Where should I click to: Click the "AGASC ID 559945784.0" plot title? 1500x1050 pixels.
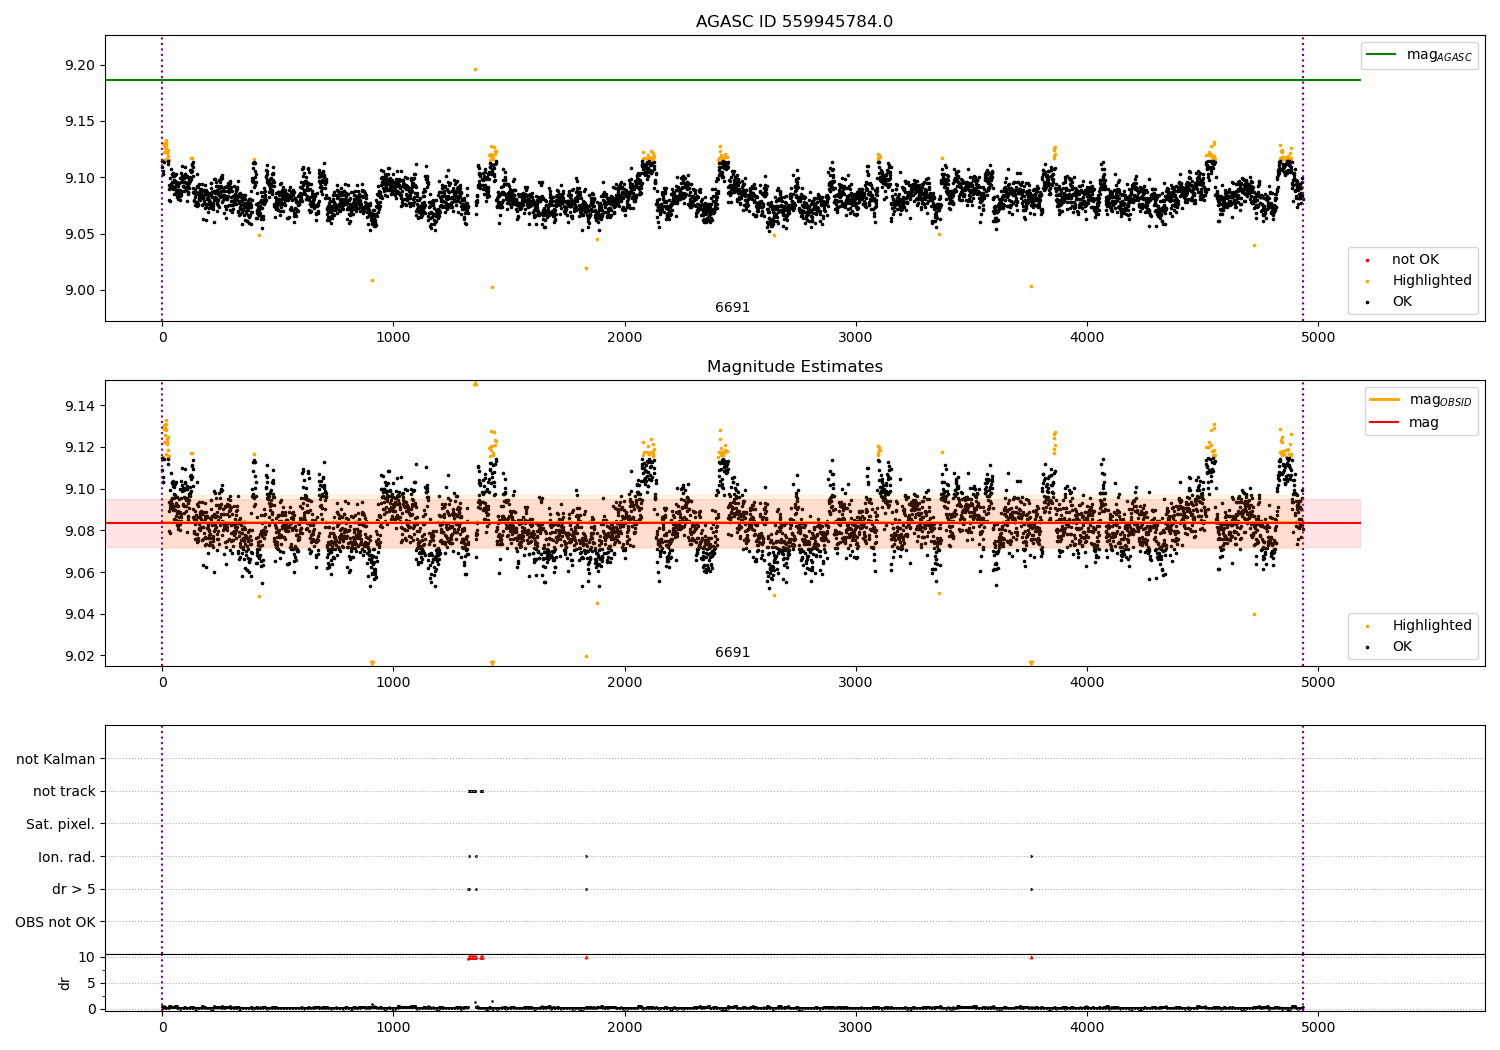(794, 22)
